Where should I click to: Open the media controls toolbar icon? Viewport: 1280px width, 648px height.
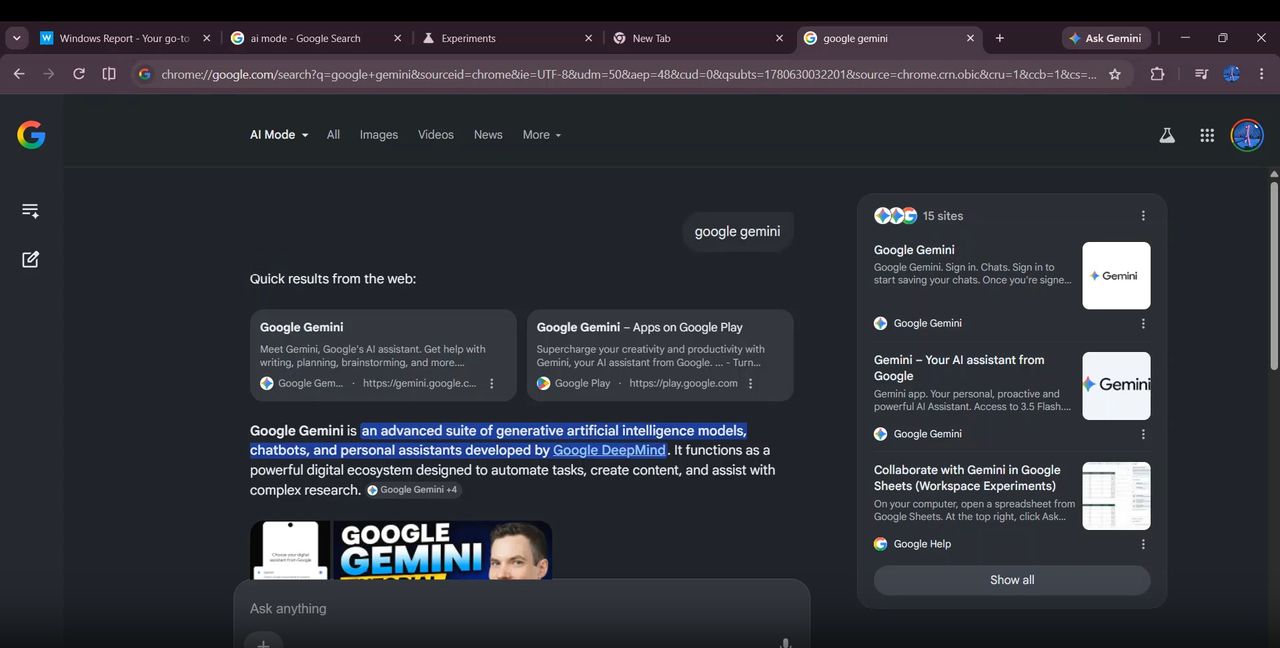(1201, 74)
